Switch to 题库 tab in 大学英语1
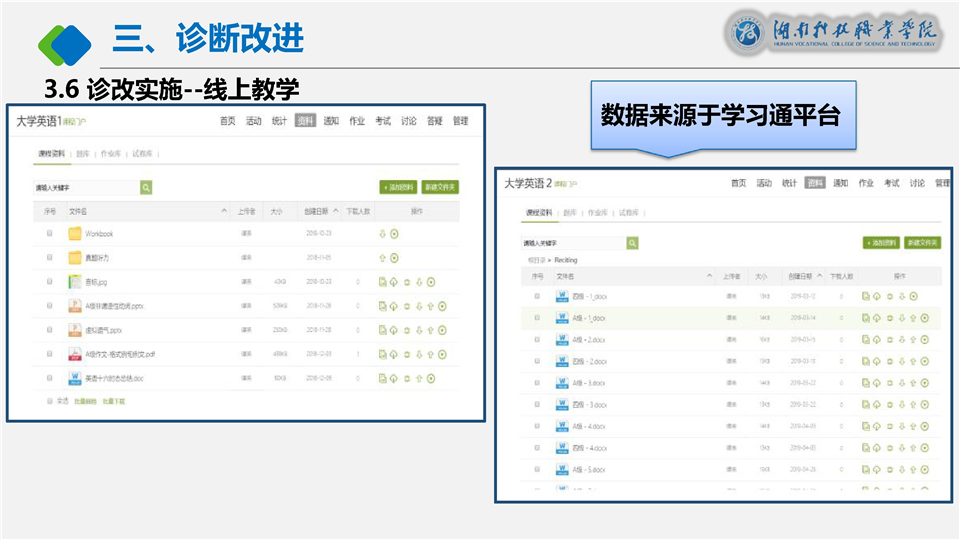 pyautogui.click(x=82, y=154)
